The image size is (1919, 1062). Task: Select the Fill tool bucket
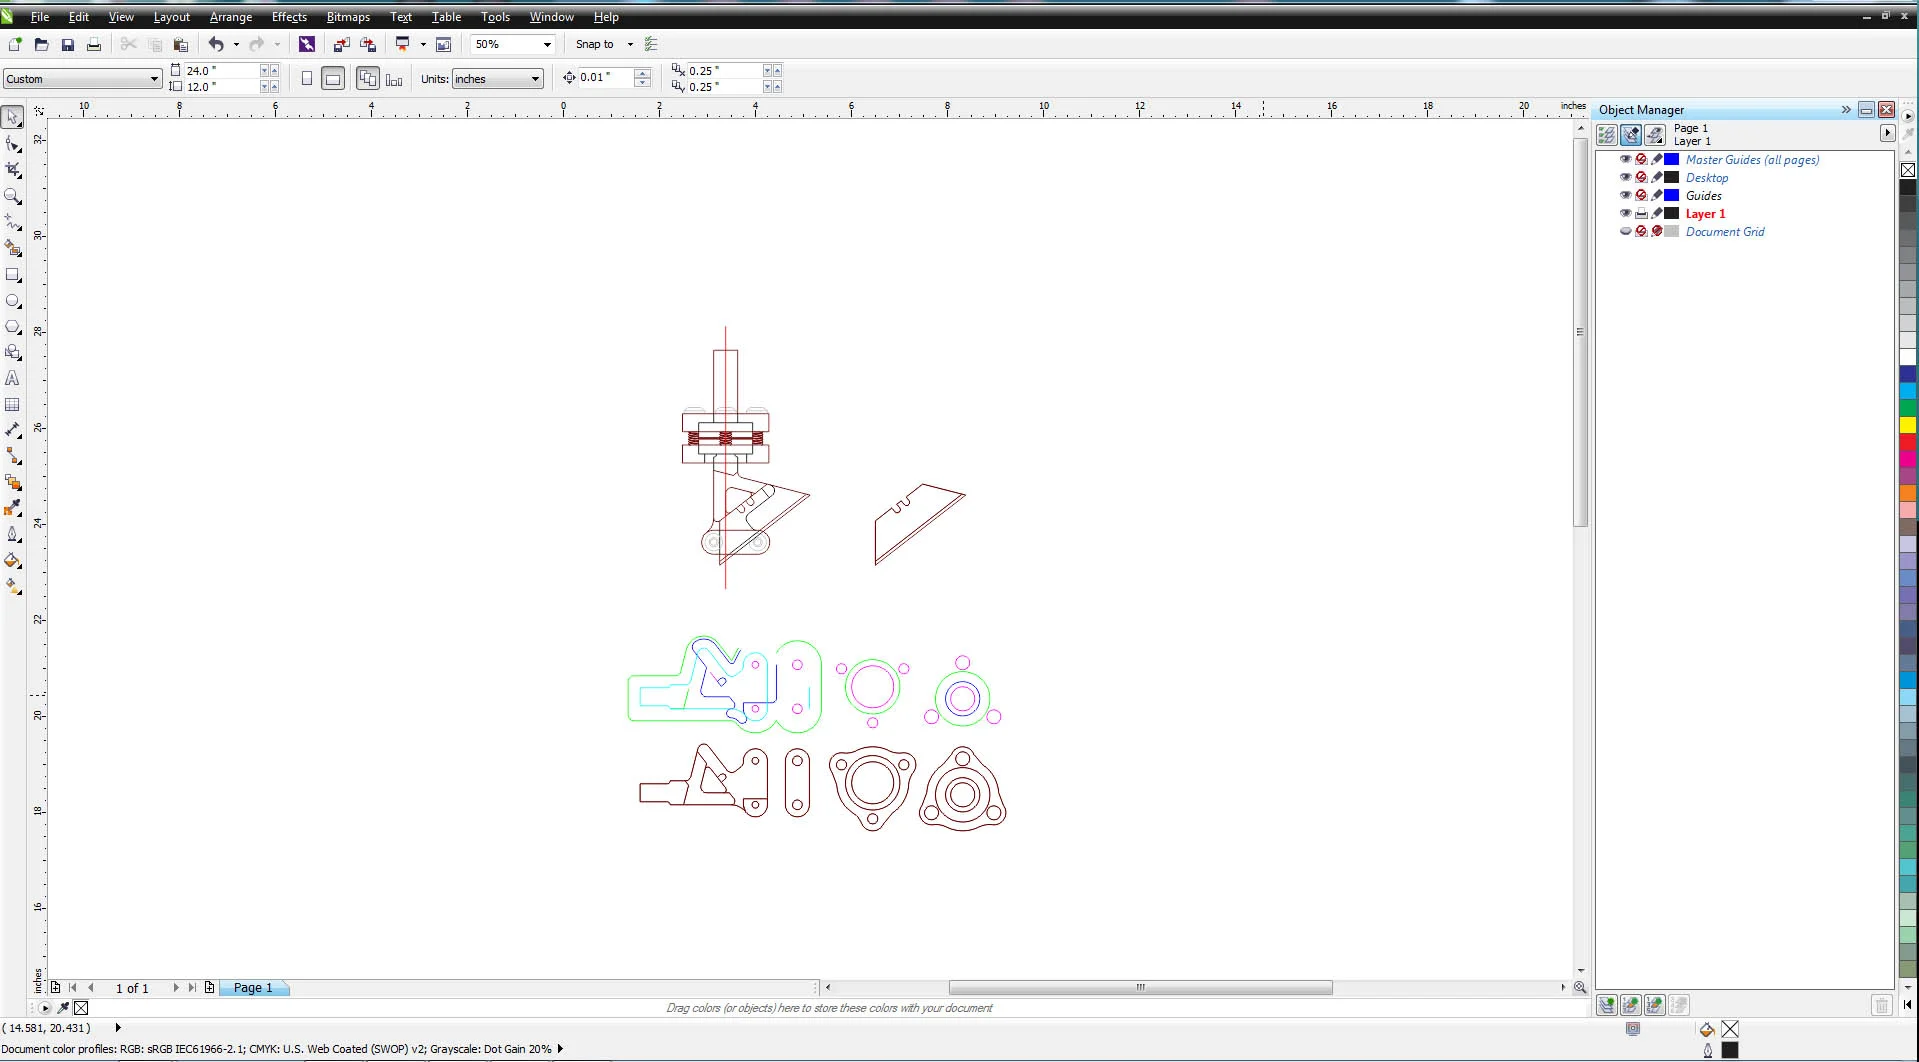point(13,560)
